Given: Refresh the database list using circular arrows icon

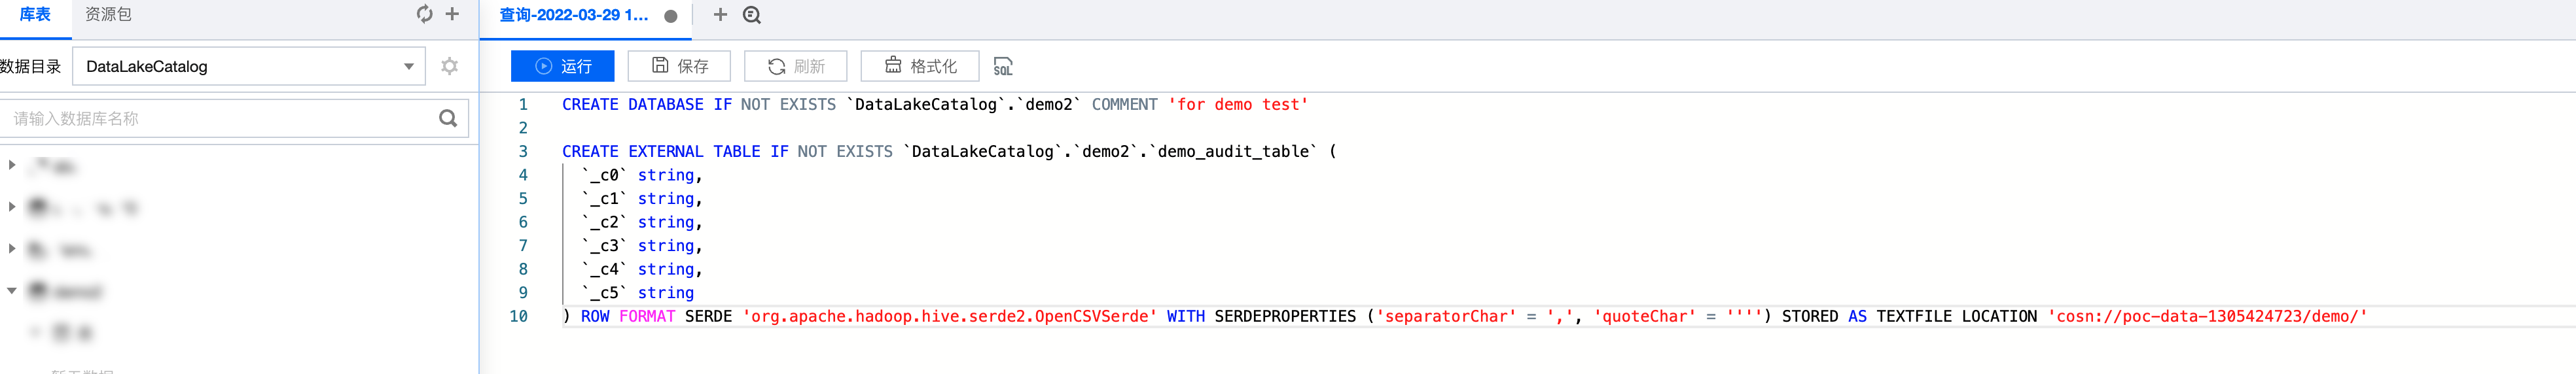Looking at the screenshot, I should coord(424,14).
